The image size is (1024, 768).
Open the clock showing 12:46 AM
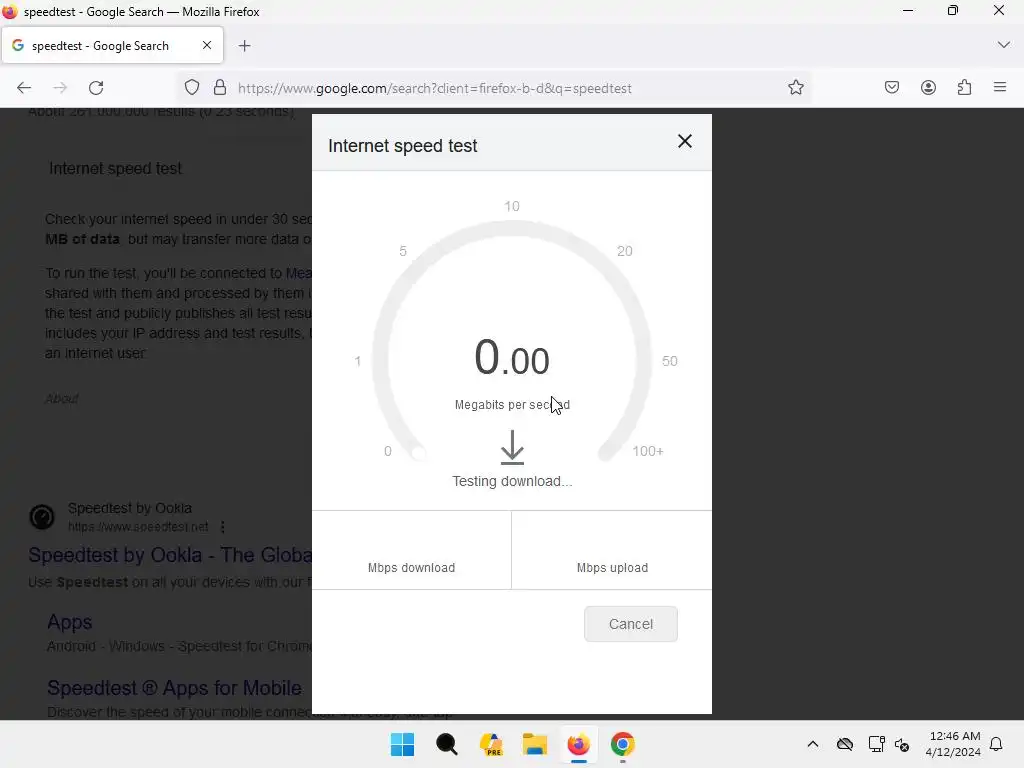953,744
